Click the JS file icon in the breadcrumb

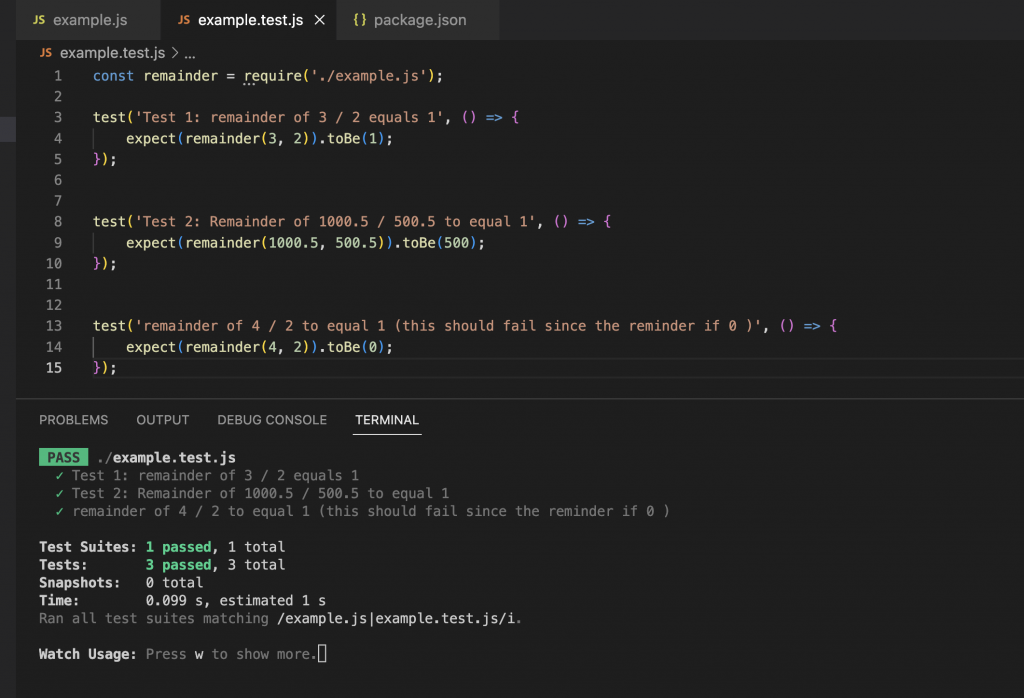pos(46,53)
